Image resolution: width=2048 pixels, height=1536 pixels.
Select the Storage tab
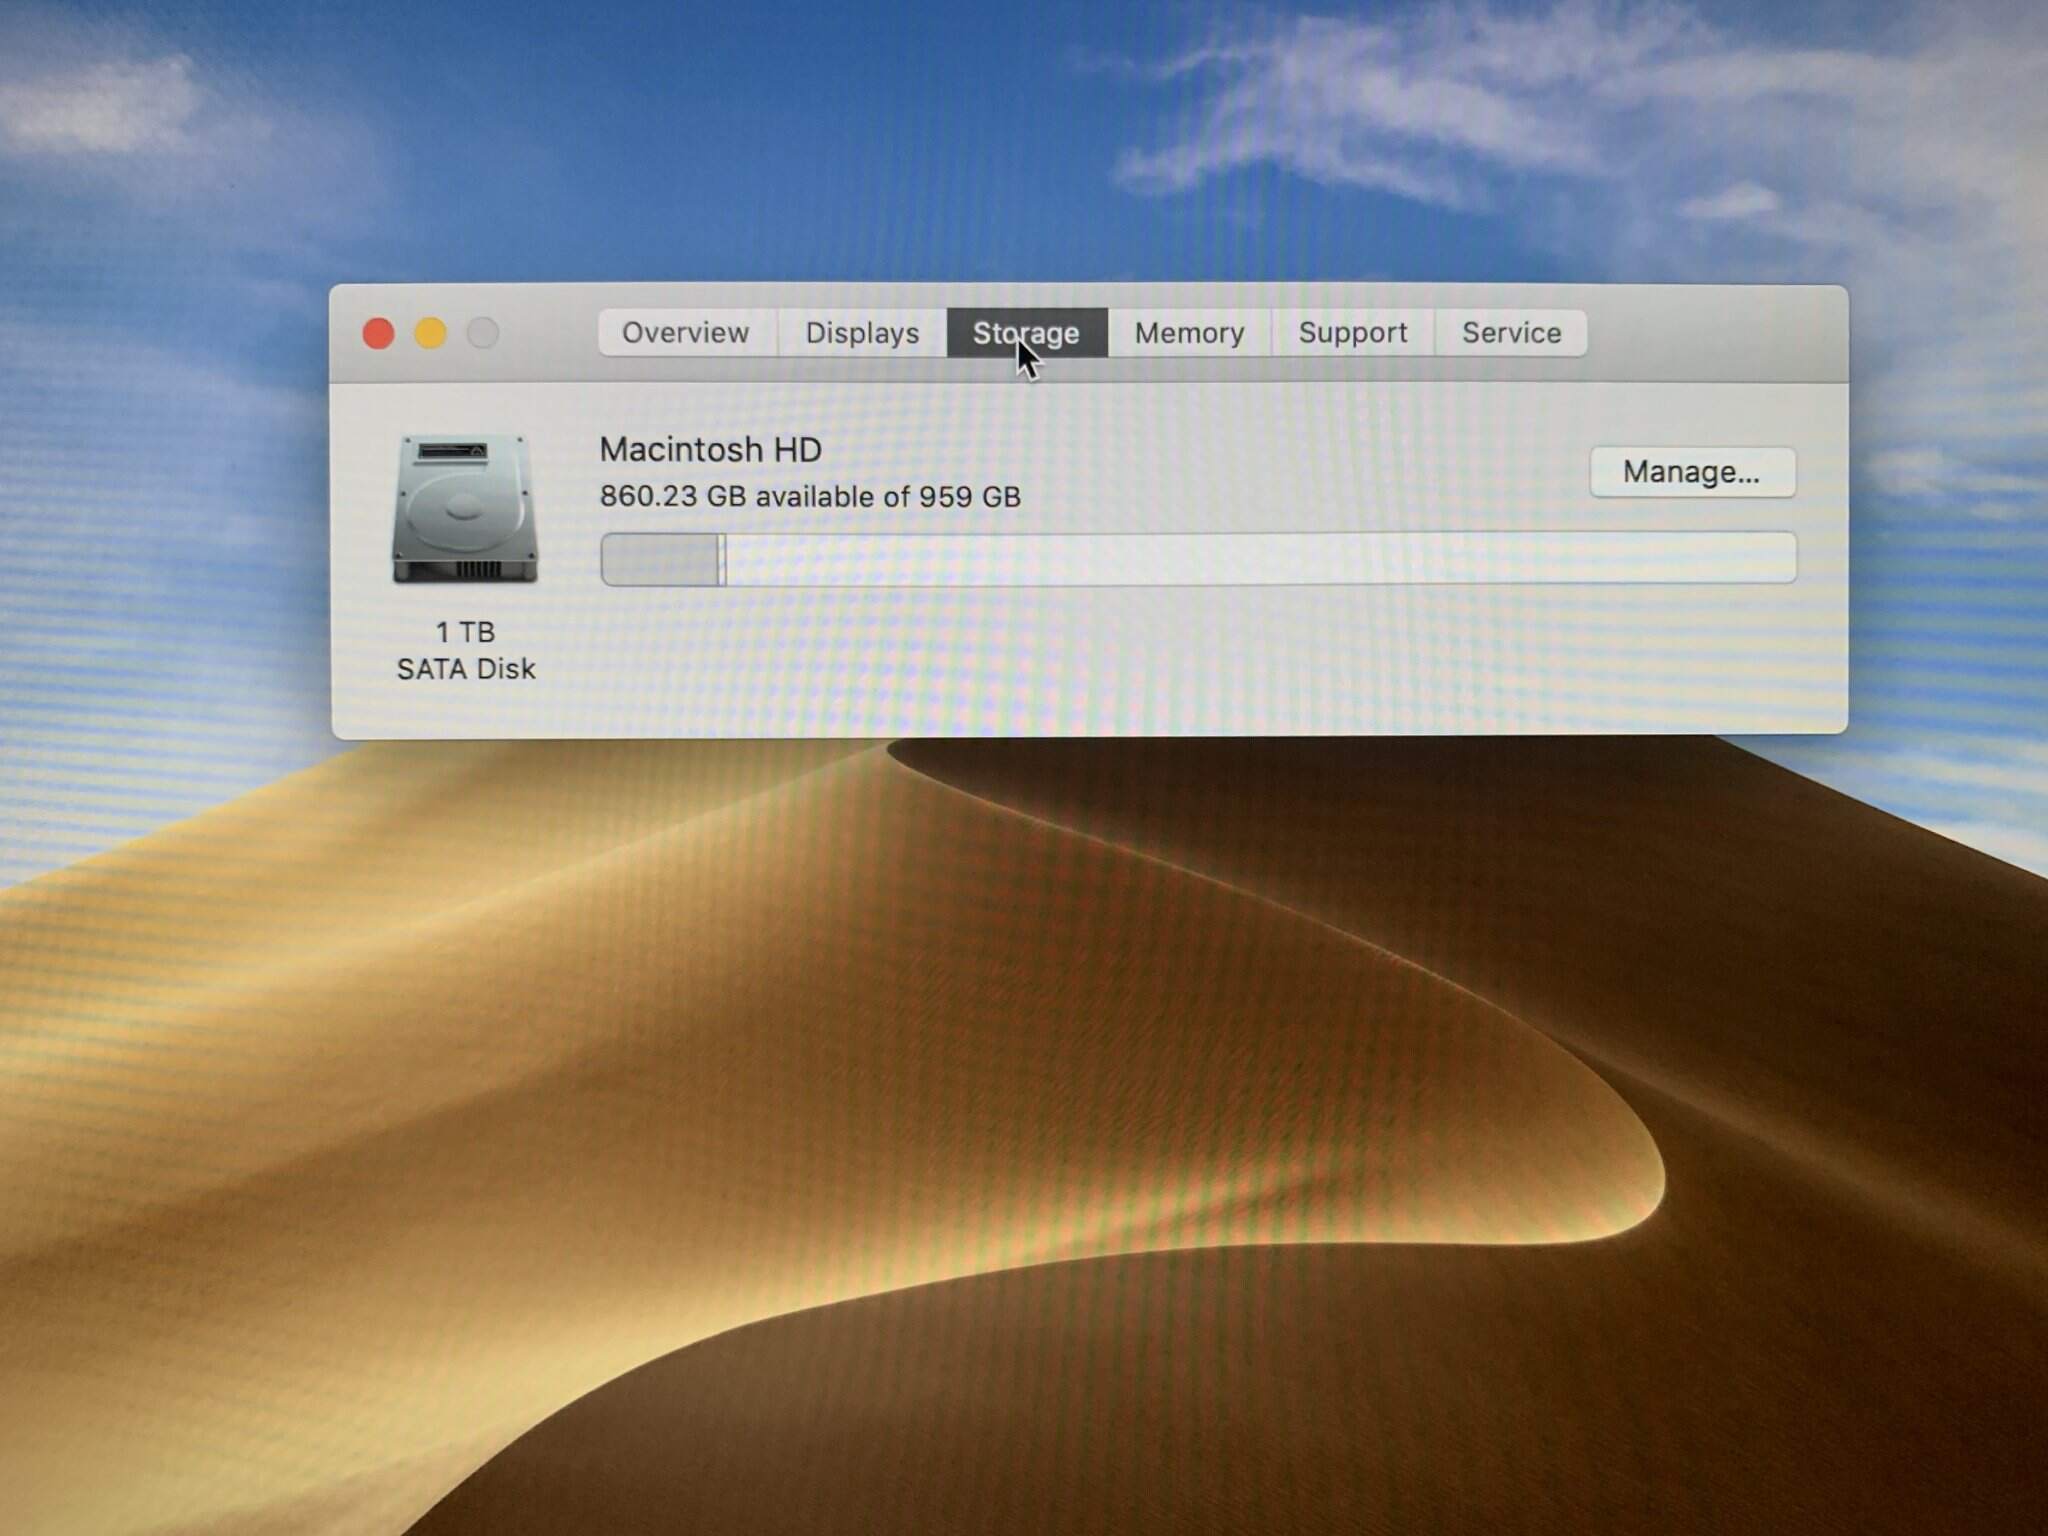coord(1027,333)
